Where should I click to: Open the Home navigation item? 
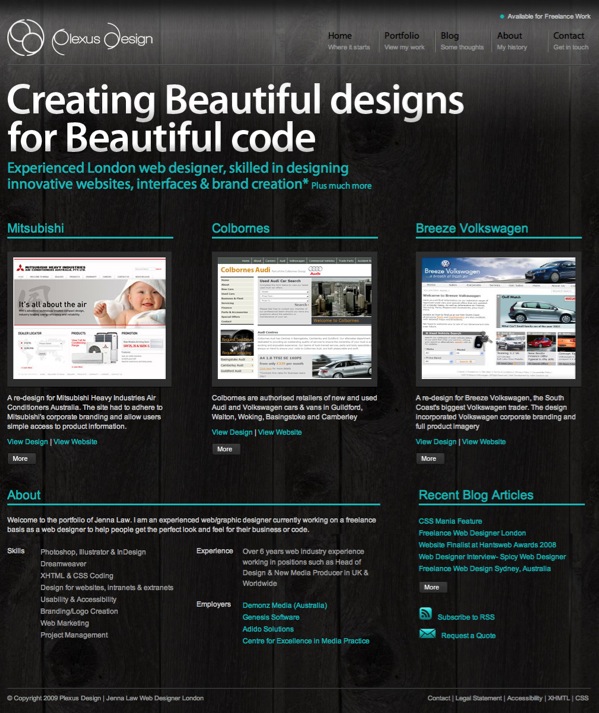tap(349, 40)
